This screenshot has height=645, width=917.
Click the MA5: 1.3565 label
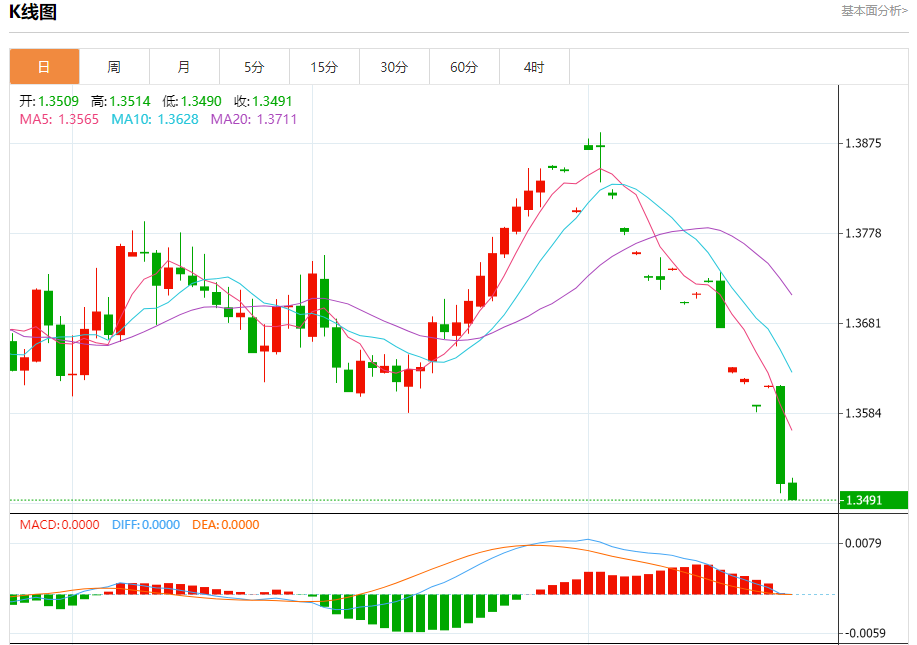click(59, 119)
